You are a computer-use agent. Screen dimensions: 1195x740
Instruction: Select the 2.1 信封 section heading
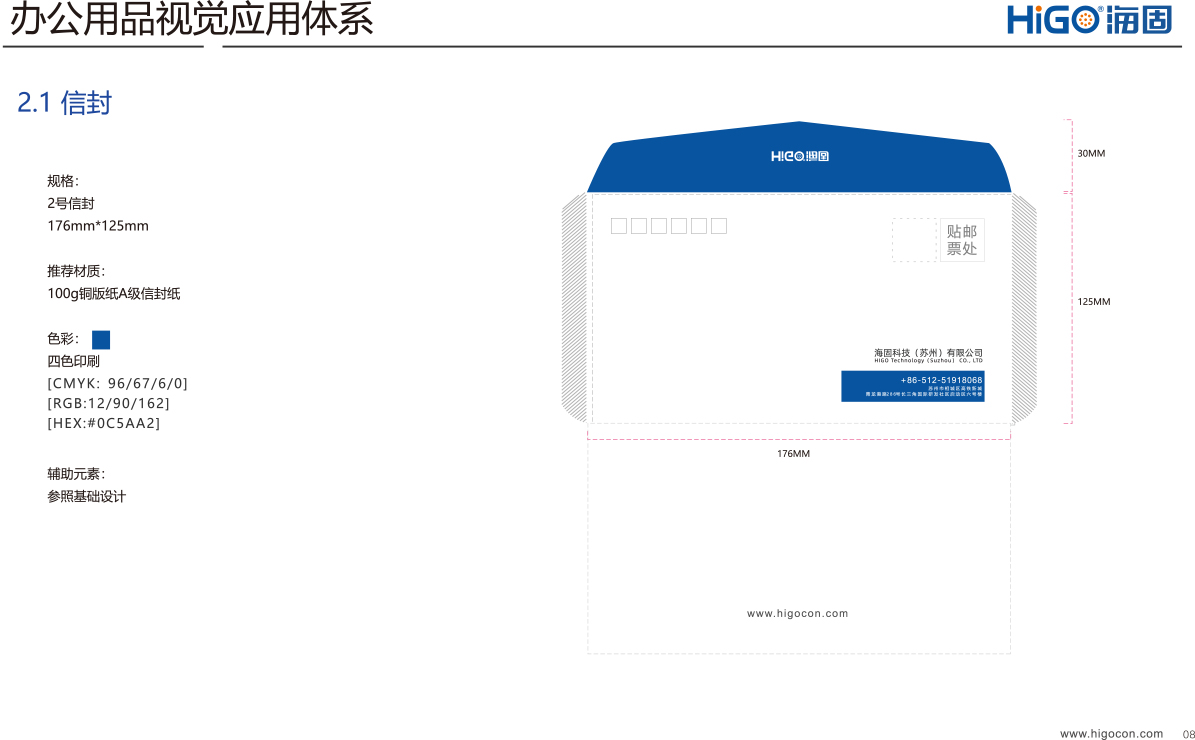(64, 103)
